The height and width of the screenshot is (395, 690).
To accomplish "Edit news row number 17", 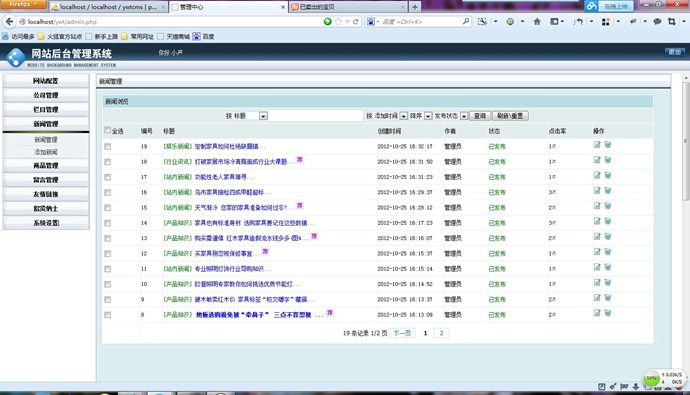I will pyautogui.click(x=597, y=176).
